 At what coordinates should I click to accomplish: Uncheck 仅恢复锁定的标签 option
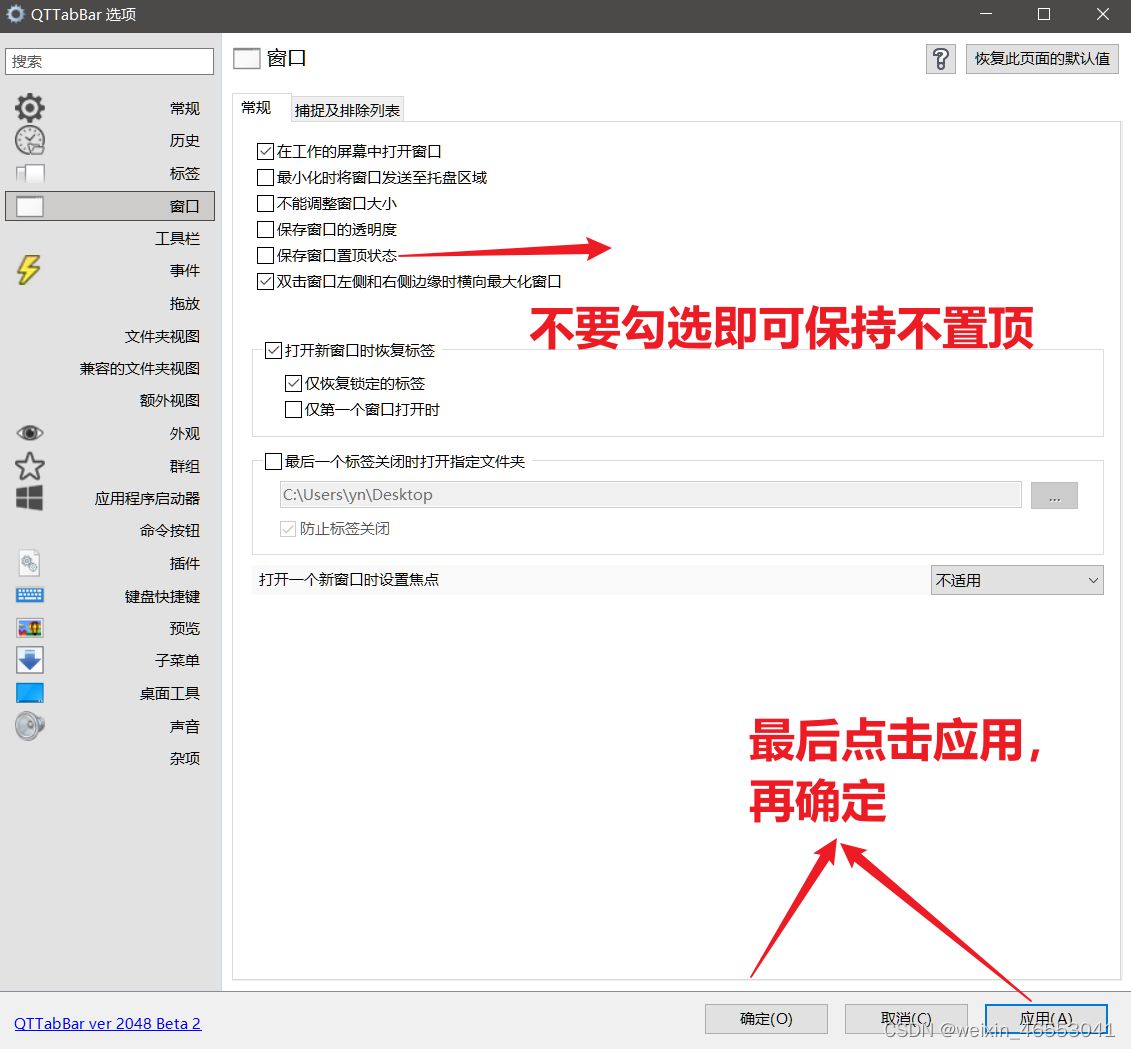click(x=294, y=383)
